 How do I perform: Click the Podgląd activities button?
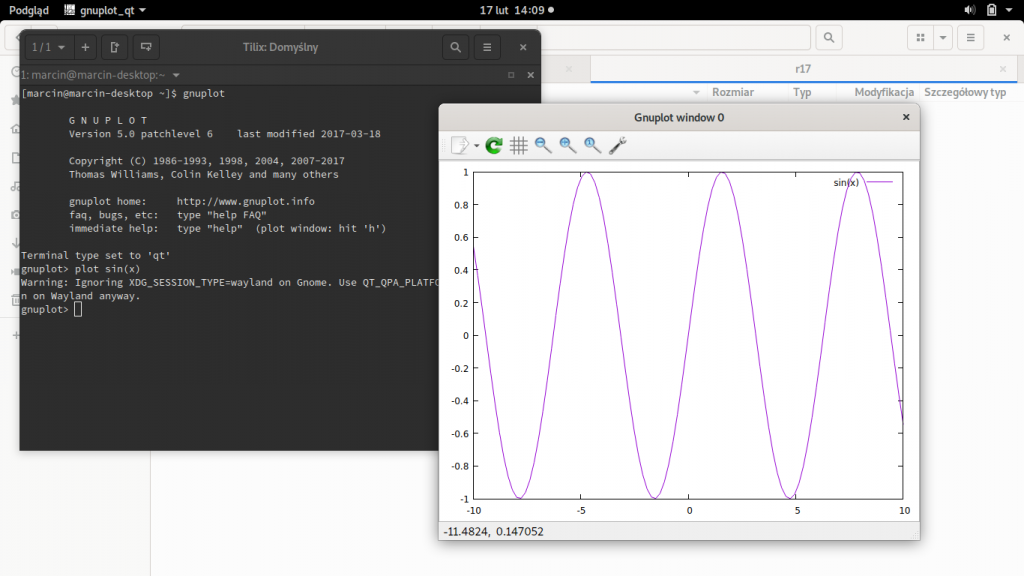pos(29,10)
